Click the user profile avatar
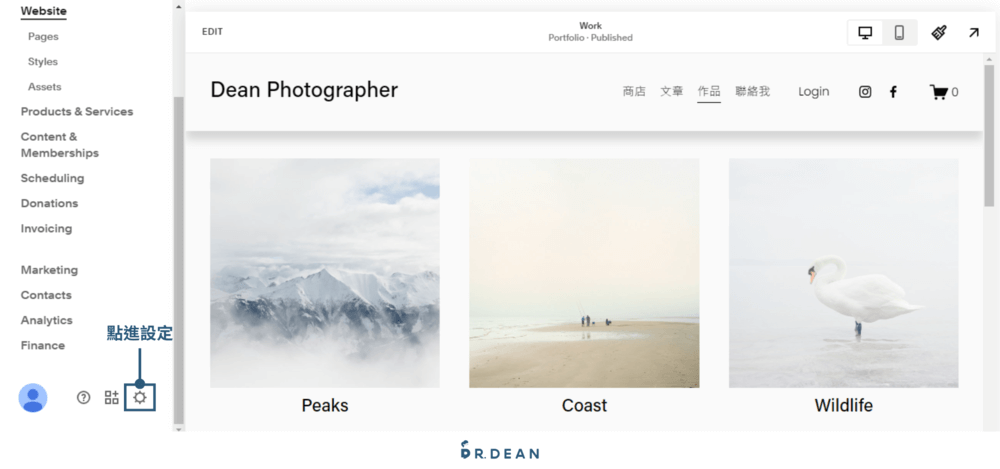Screen dimensions: 1000x469 coord(33,398)
